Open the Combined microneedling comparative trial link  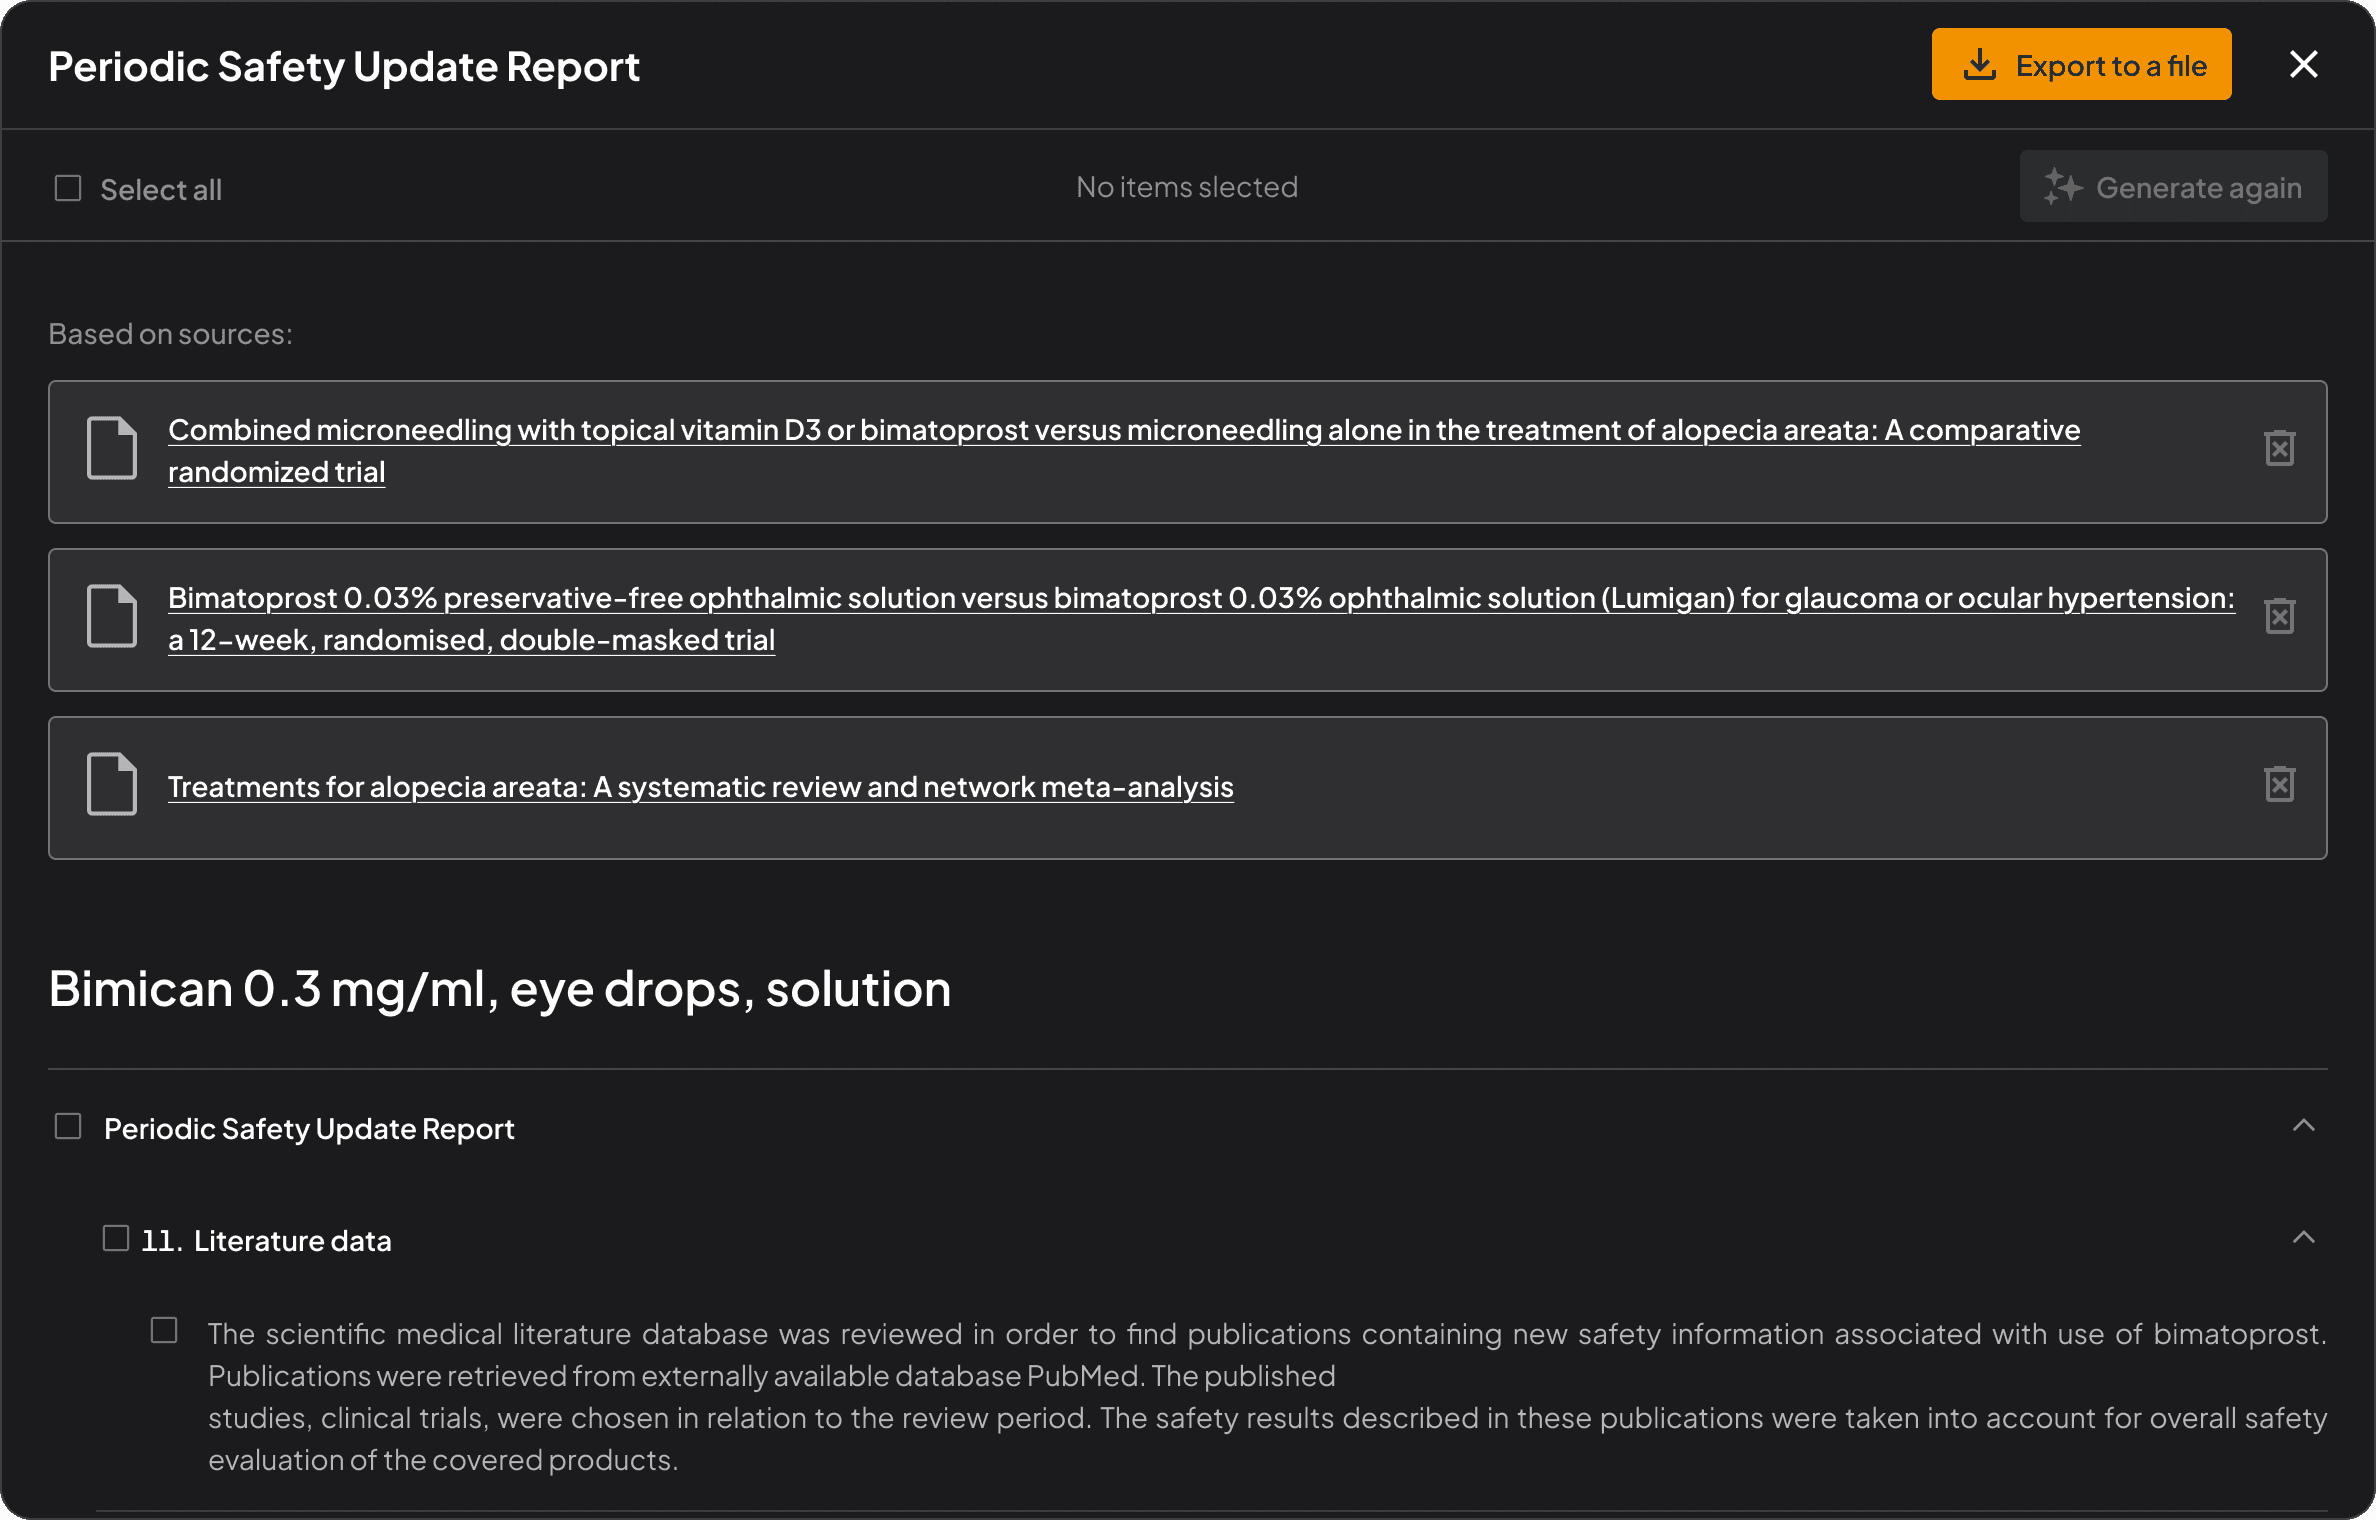(x=1123, y=431)
